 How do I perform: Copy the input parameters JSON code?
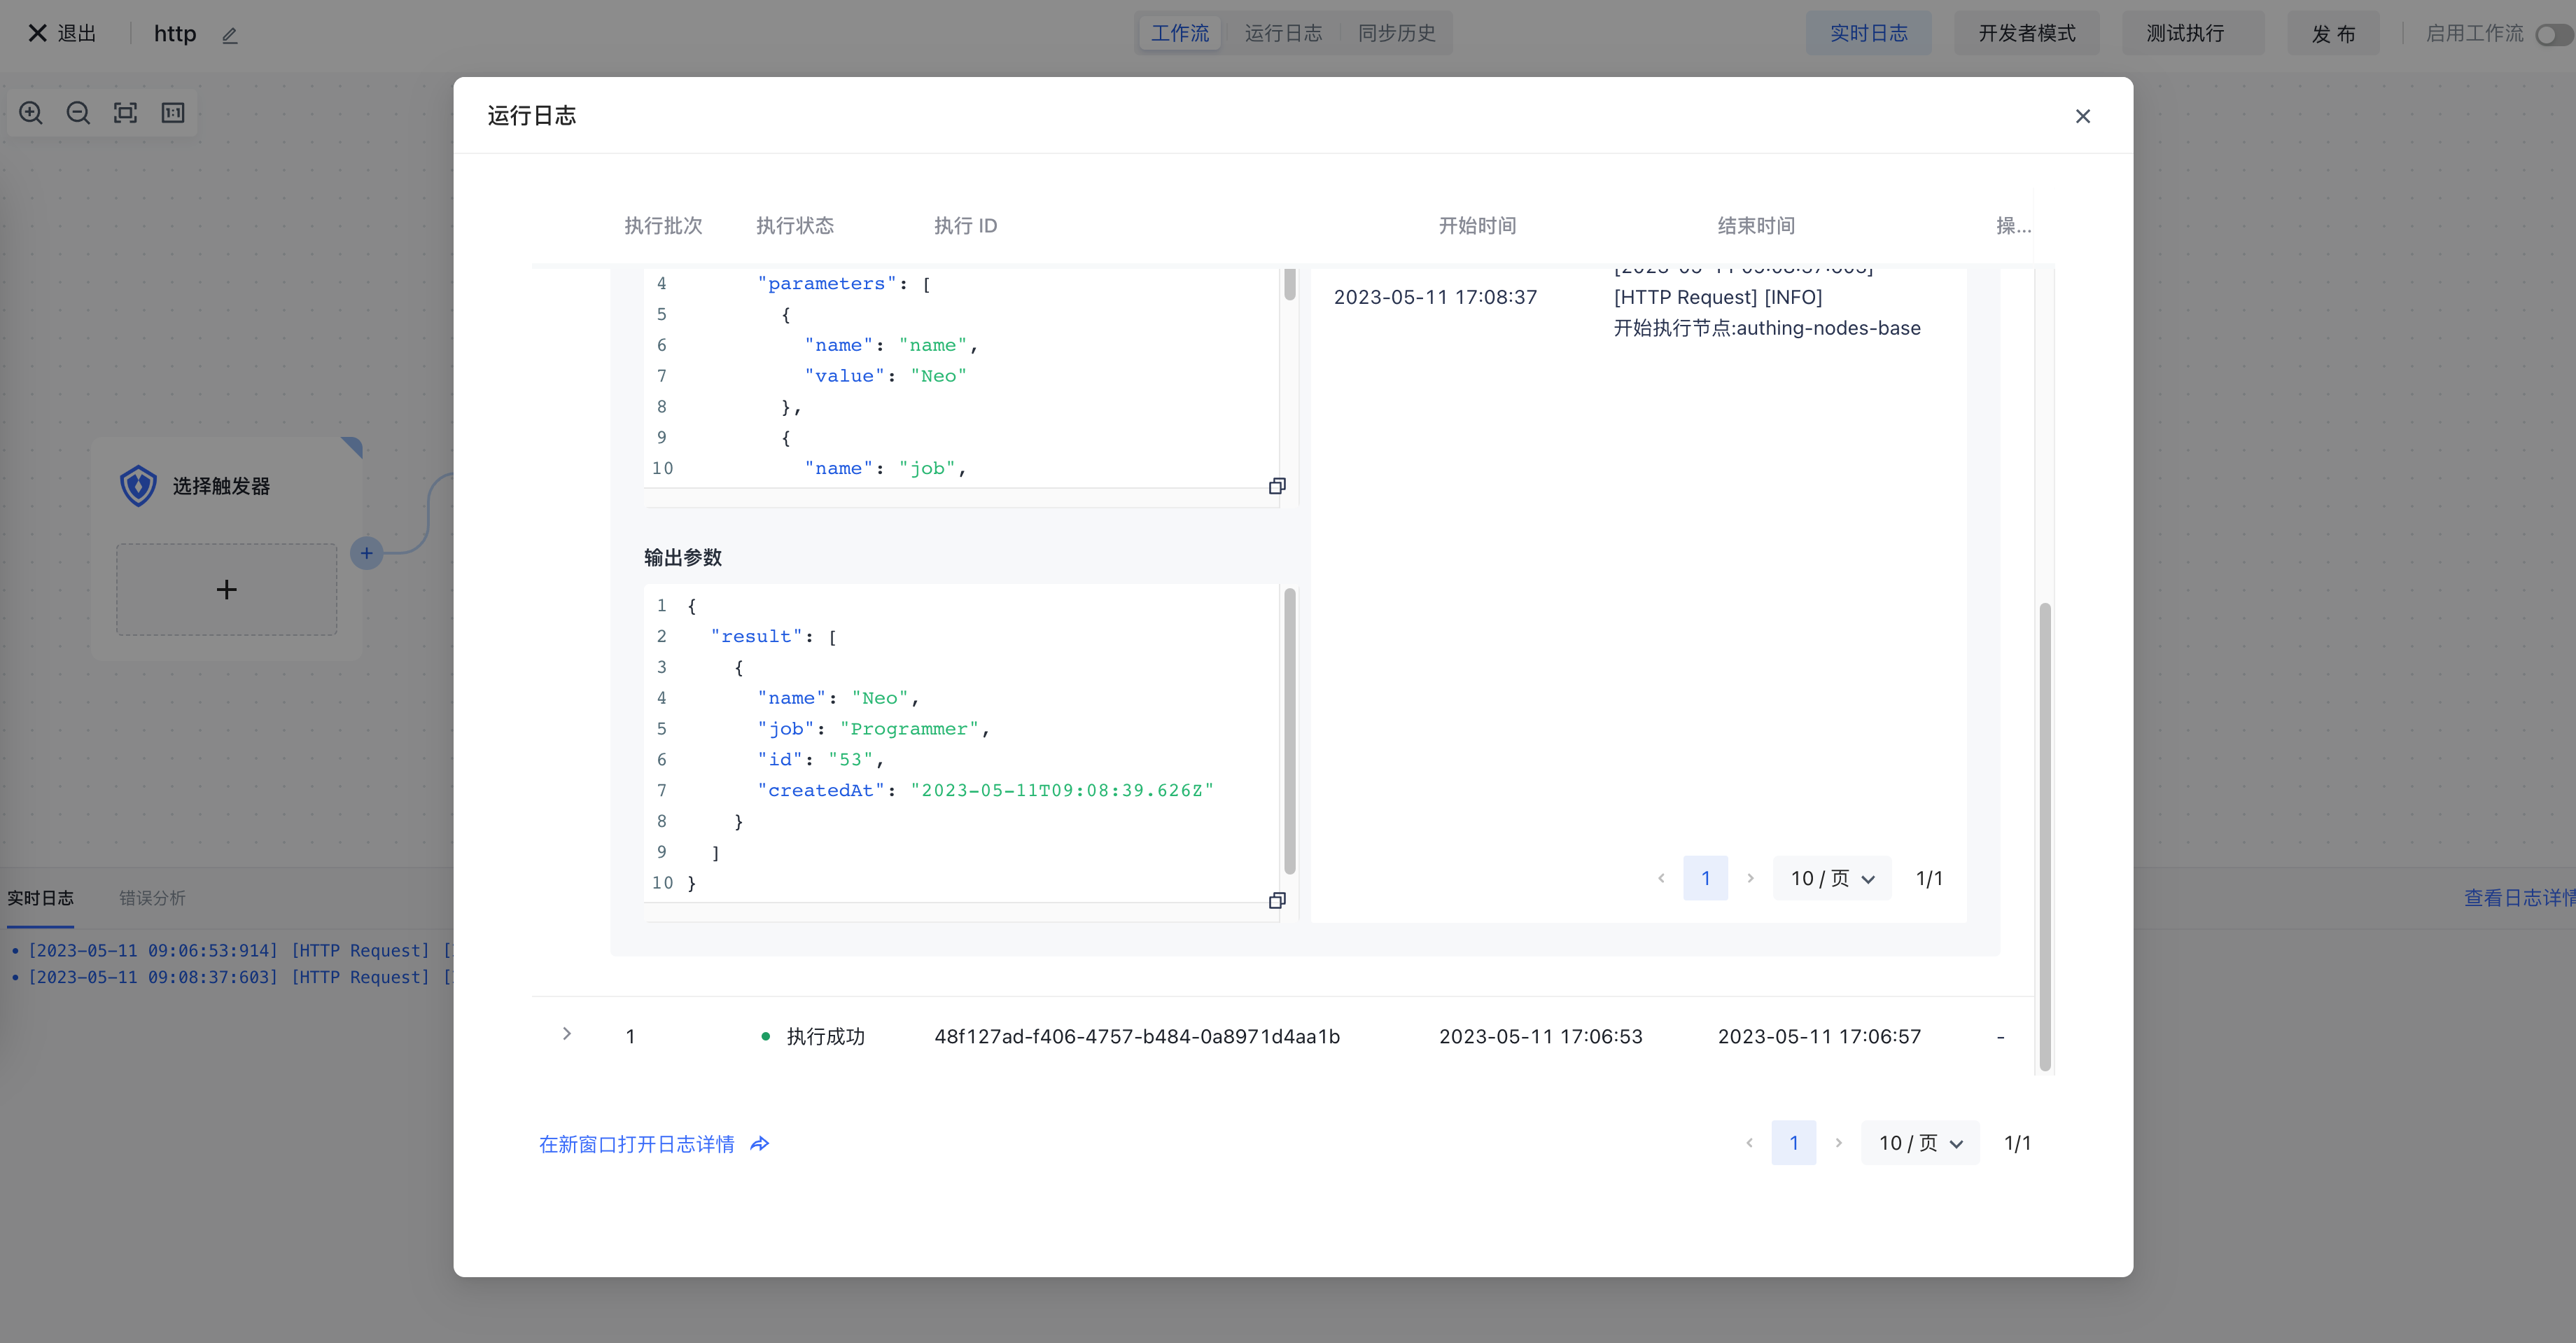point(1277,486)
